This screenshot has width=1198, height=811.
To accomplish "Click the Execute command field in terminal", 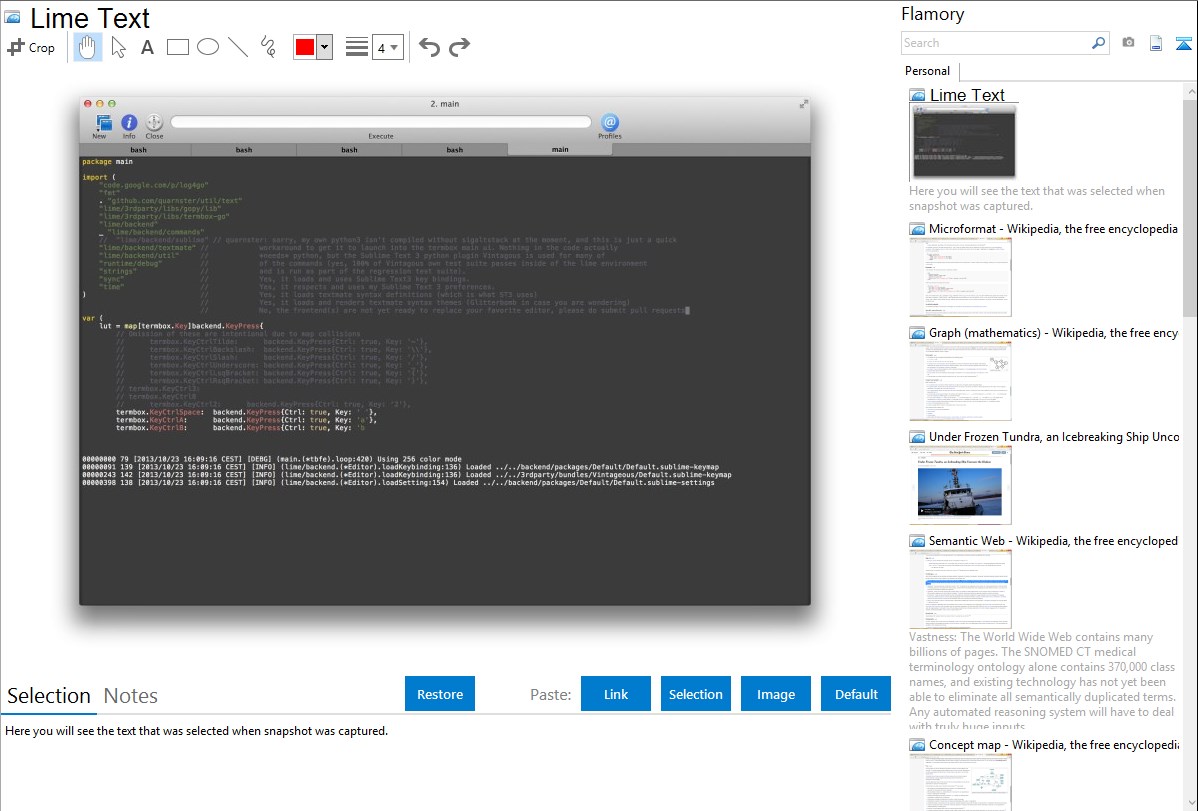I will click(380, 122).
